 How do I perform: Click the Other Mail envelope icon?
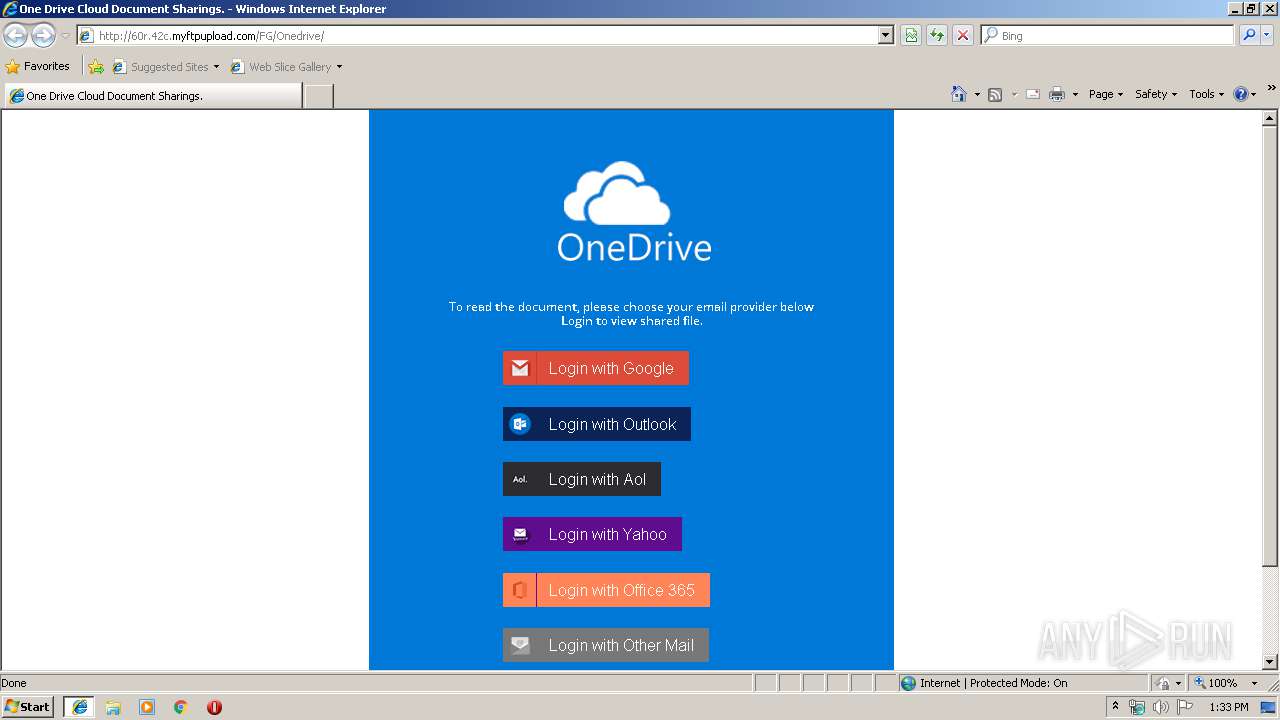[x=520, y=645]
